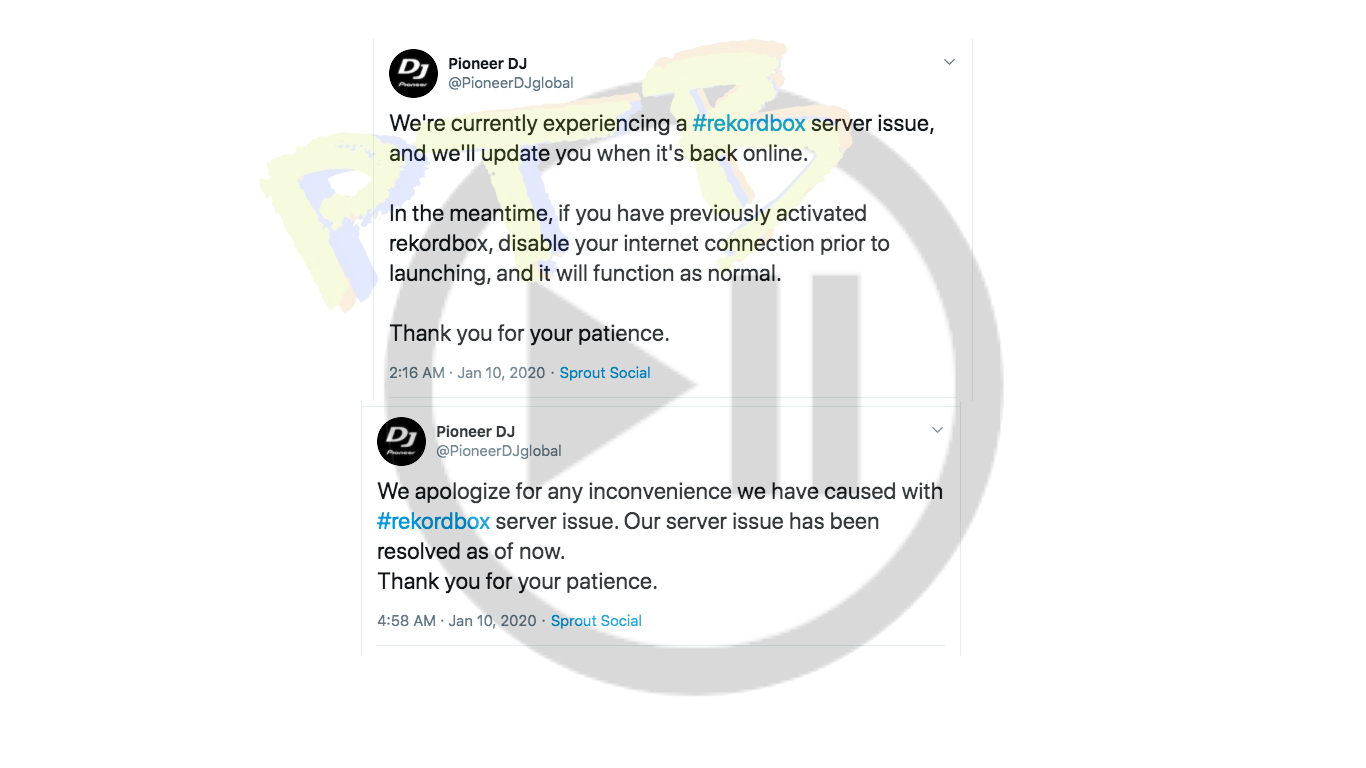
Task: Open the #rekordbox hashtag in the first tweet
Action: point(749,124)
